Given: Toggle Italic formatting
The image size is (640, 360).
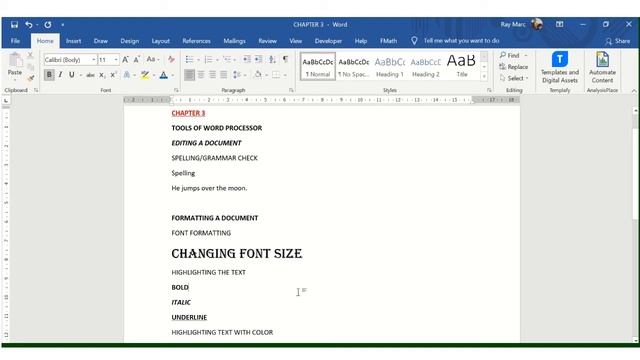Looking at the screenshot, I should click(x=60, y=75).
